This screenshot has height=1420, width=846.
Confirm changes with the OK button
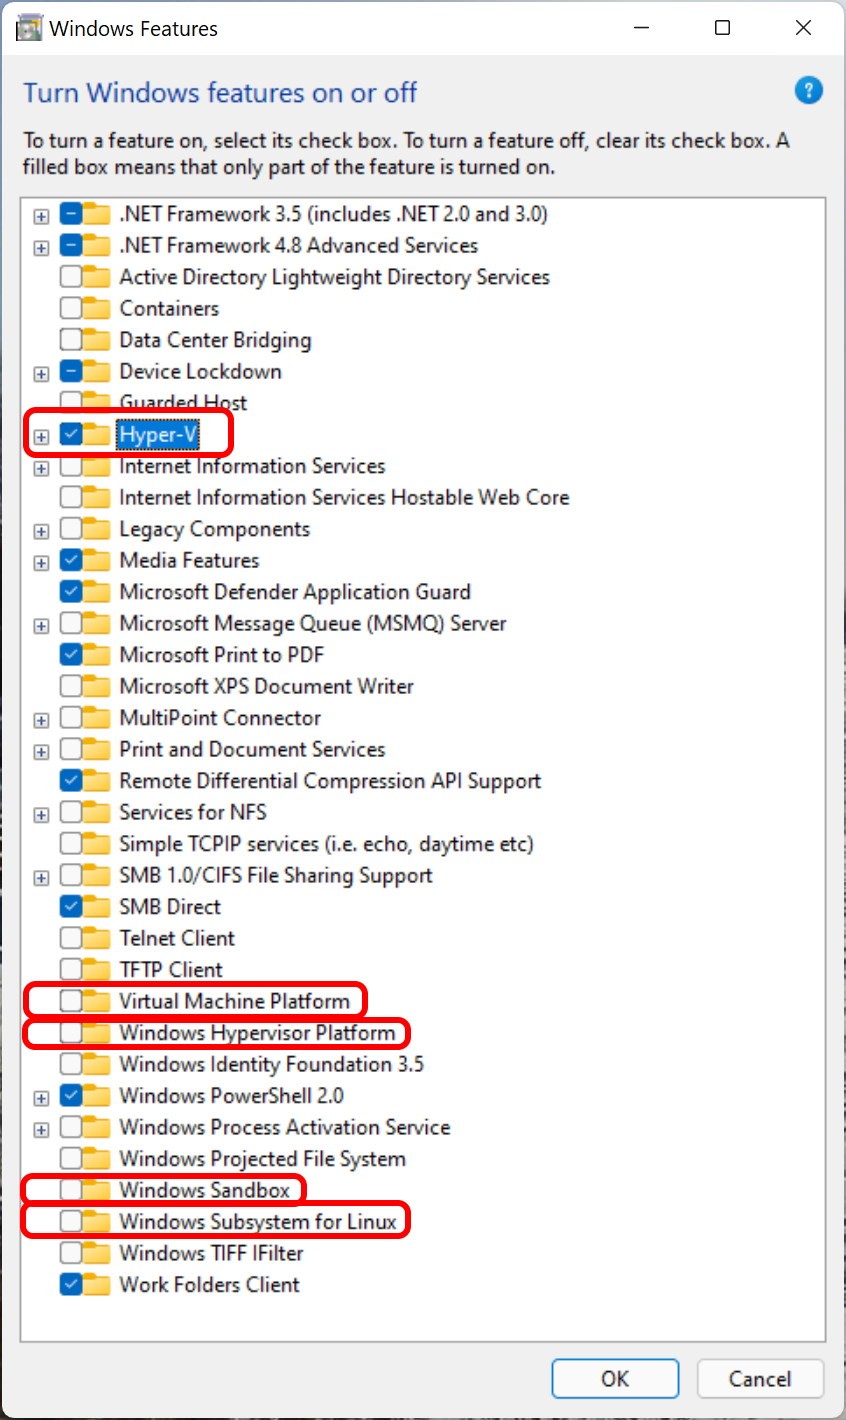click(615, 1378)
